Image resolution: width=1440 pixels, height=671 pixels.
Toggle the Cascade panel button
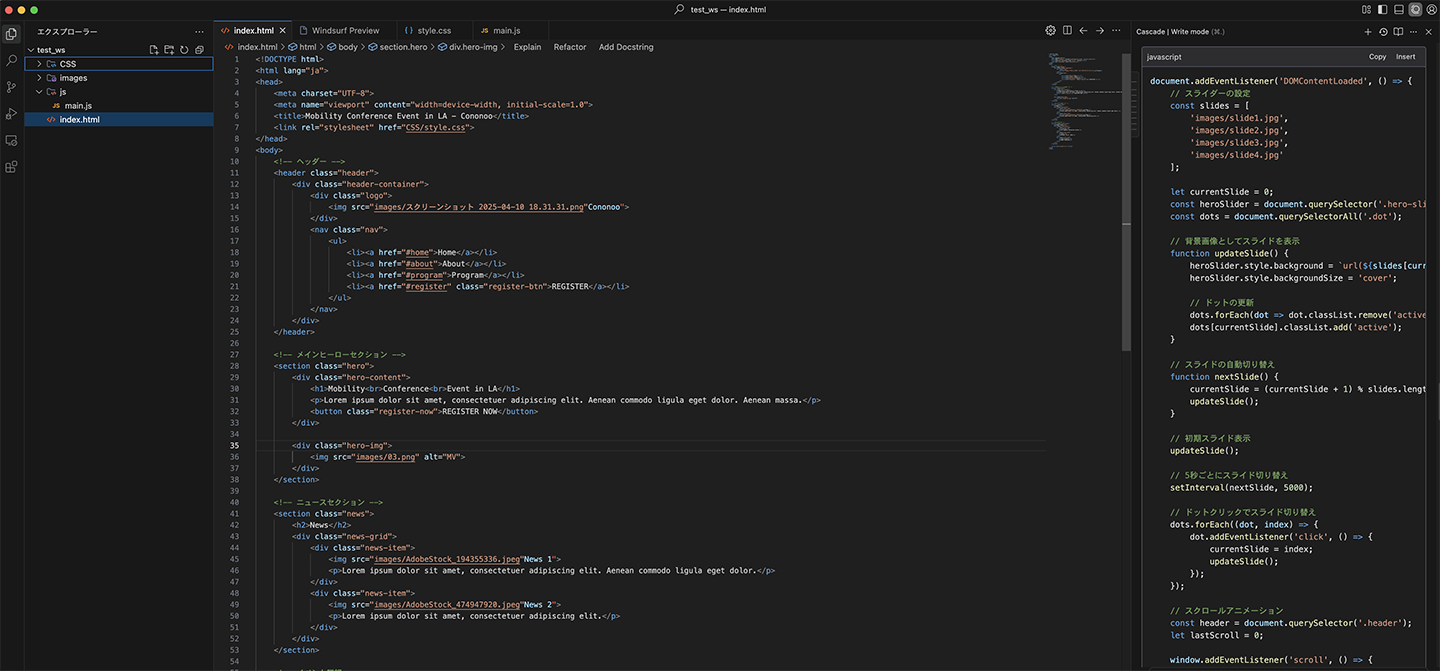point(1415,9)
